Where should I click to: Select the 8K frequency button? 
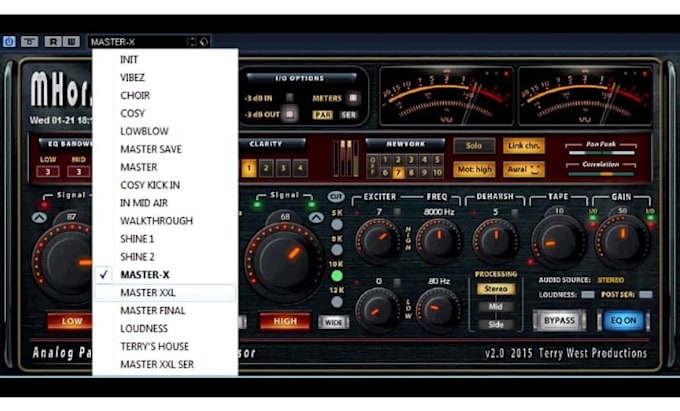(x=337, y=250)
